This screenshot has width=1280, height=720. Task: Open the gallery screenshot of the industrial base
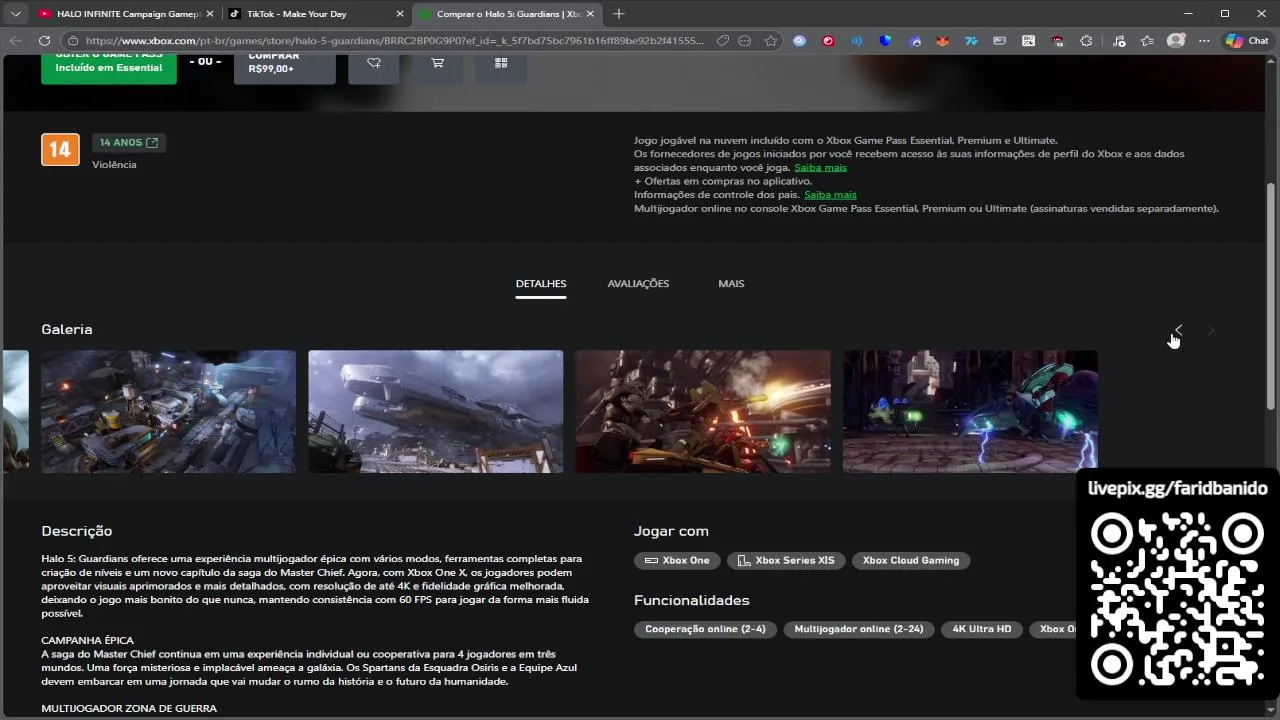coord(168,411)
